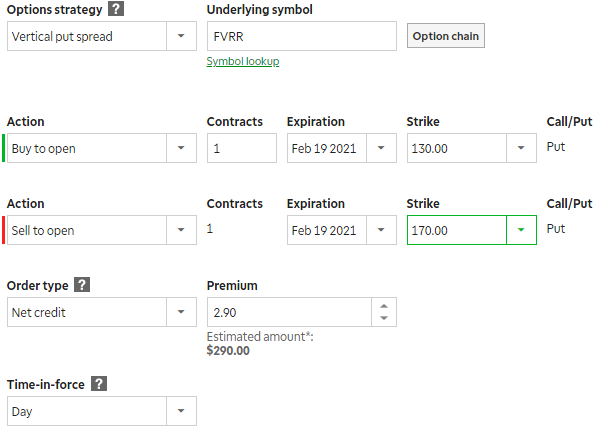
Task: Open the 170.00 strike dropdown arrow
Action: [x=521, y=230]
